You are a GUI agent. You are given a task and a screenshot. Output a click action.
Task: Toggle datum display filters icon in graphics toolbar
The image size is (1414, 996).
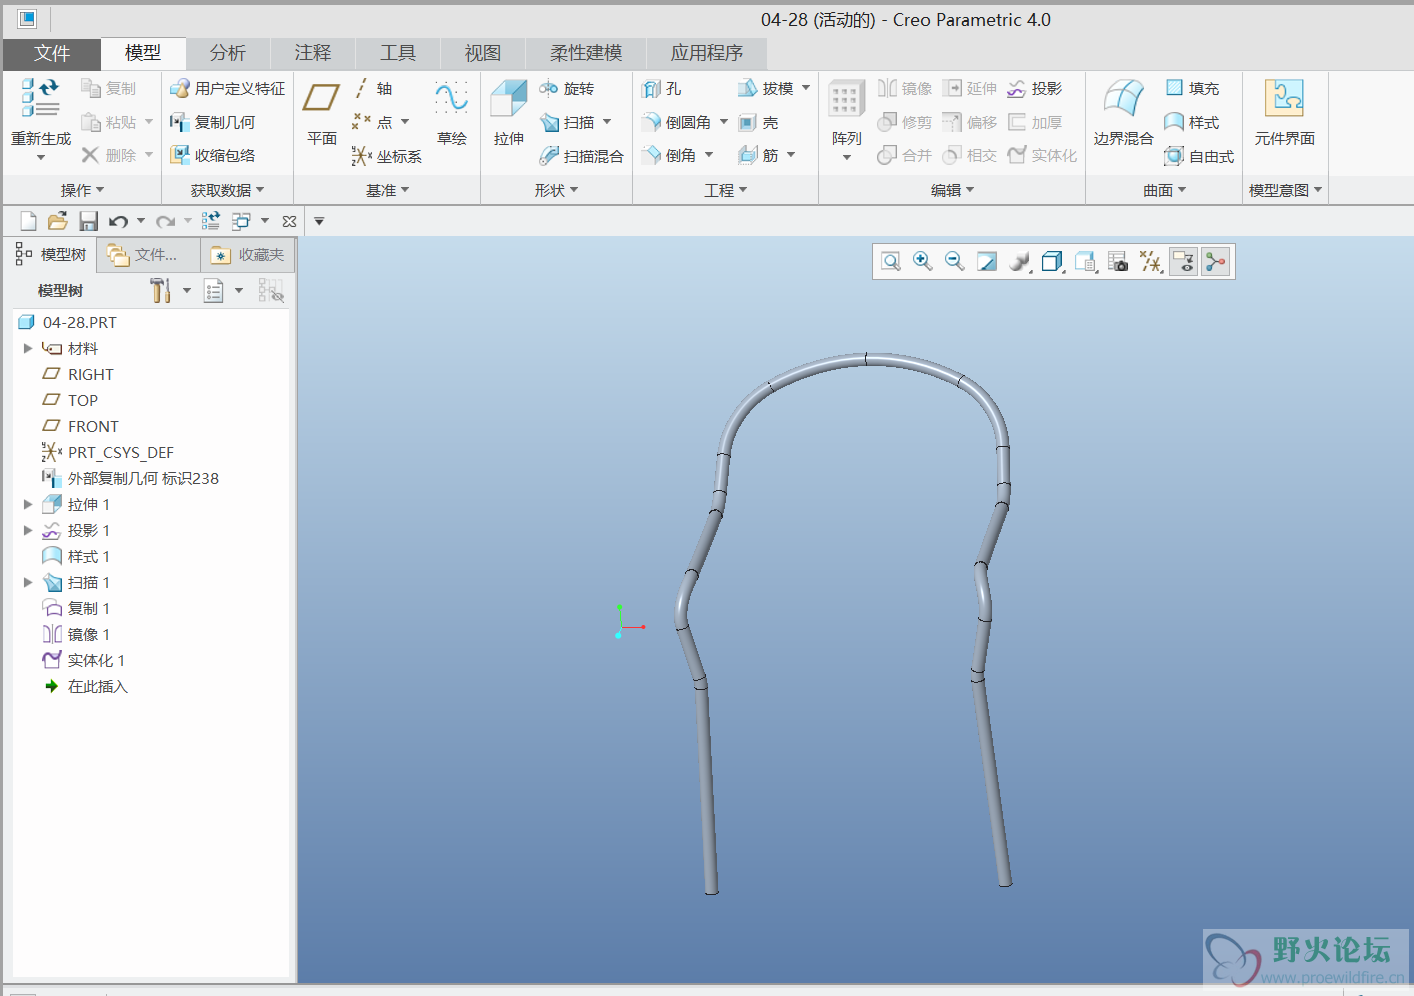[1151, 262]
